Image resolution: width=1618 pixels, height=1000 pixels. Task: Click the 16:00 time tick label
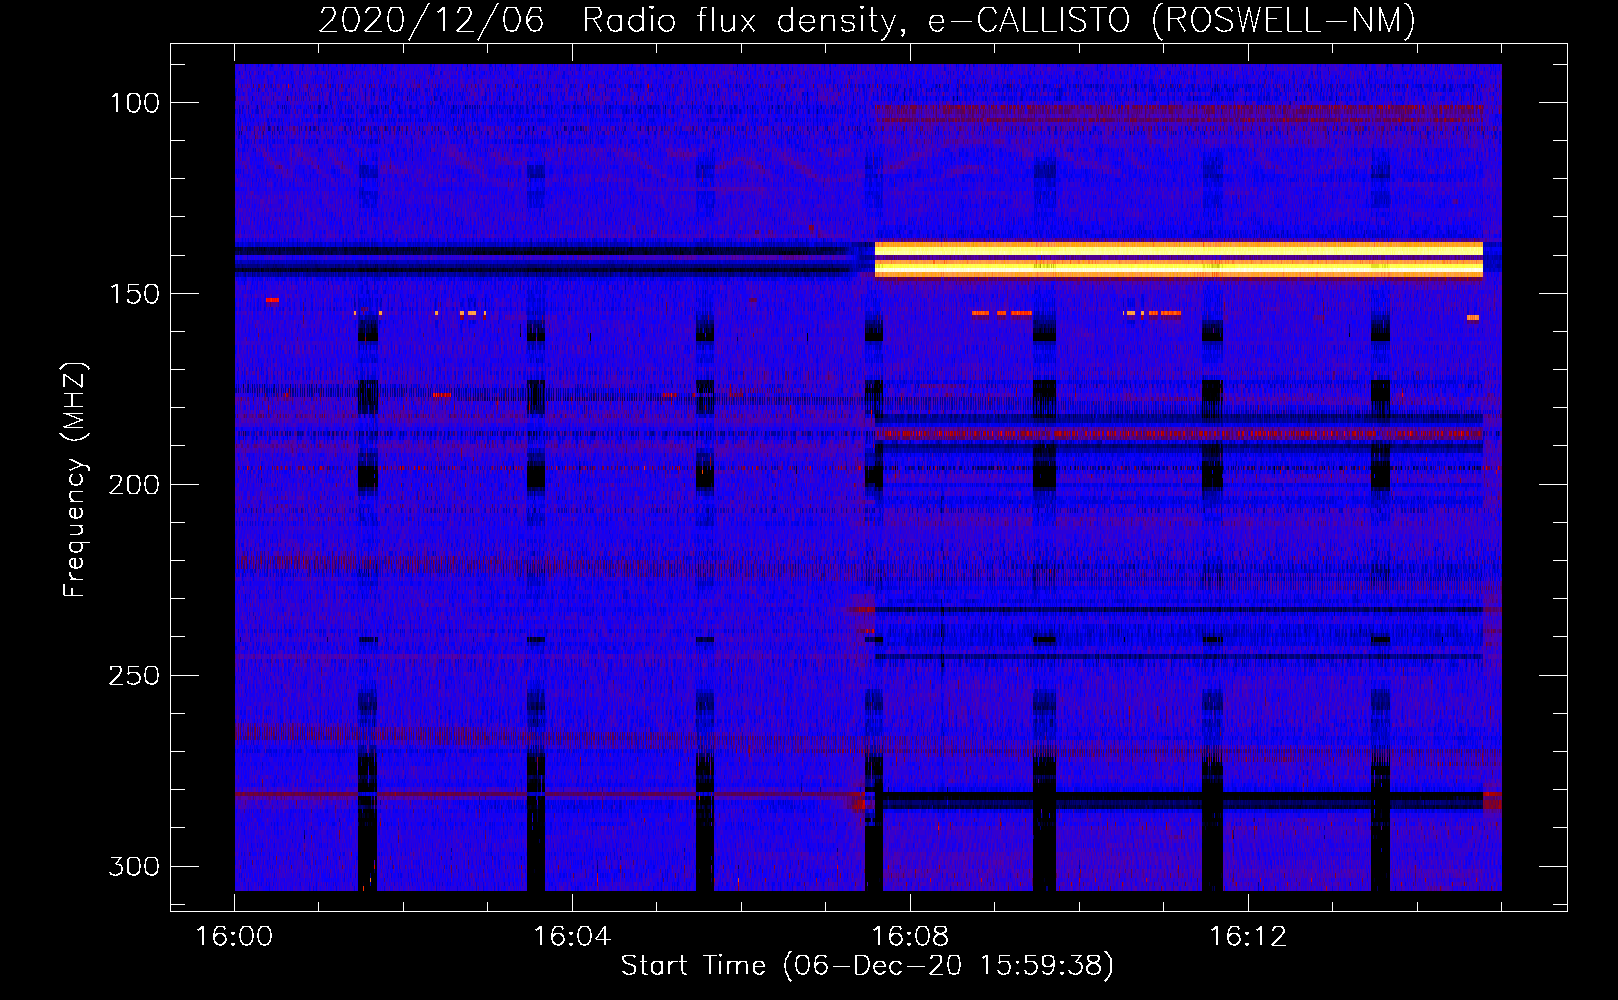234,937
